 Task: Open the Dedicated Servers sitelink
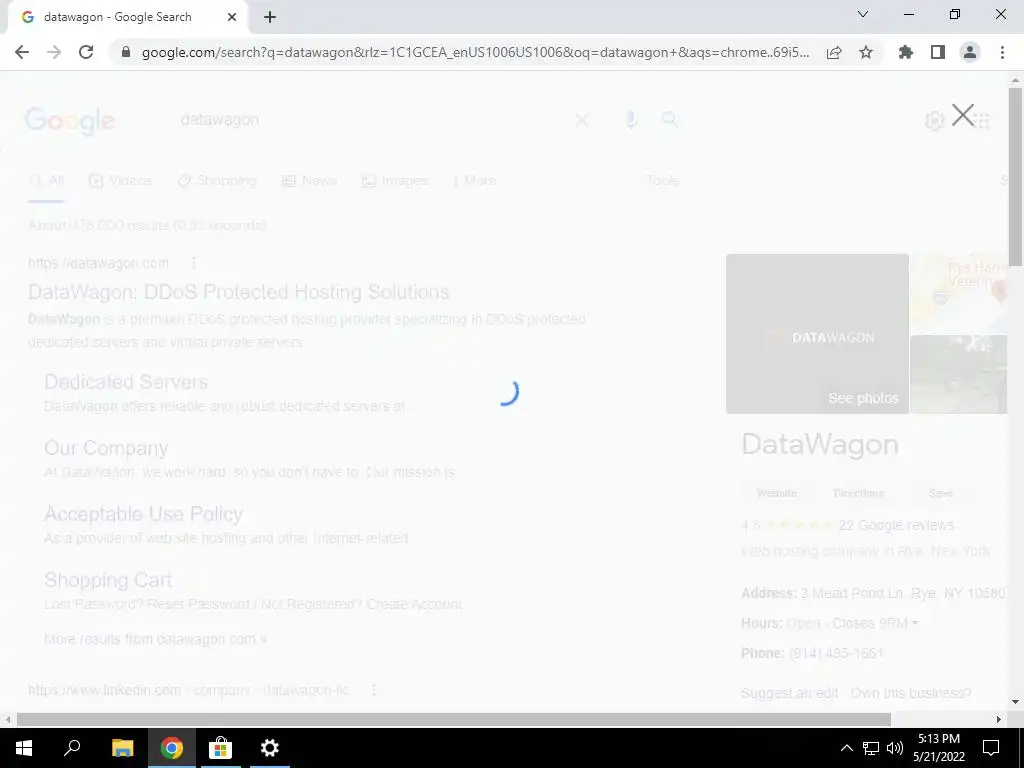[126, 382]
